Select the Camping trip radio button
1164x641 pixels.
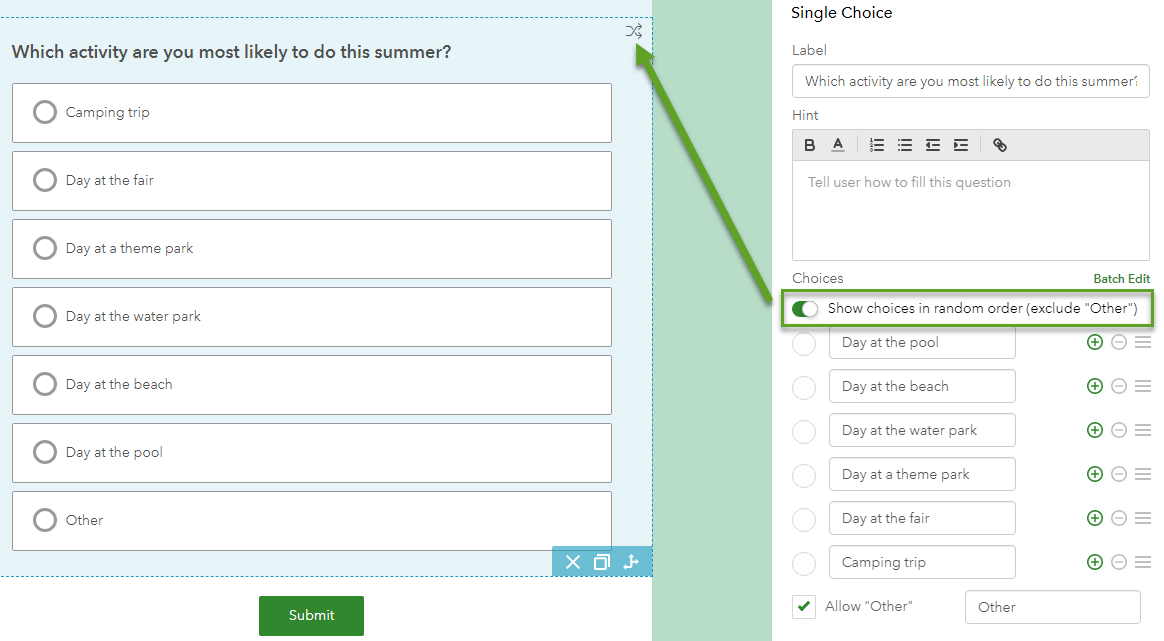[44, 112]
